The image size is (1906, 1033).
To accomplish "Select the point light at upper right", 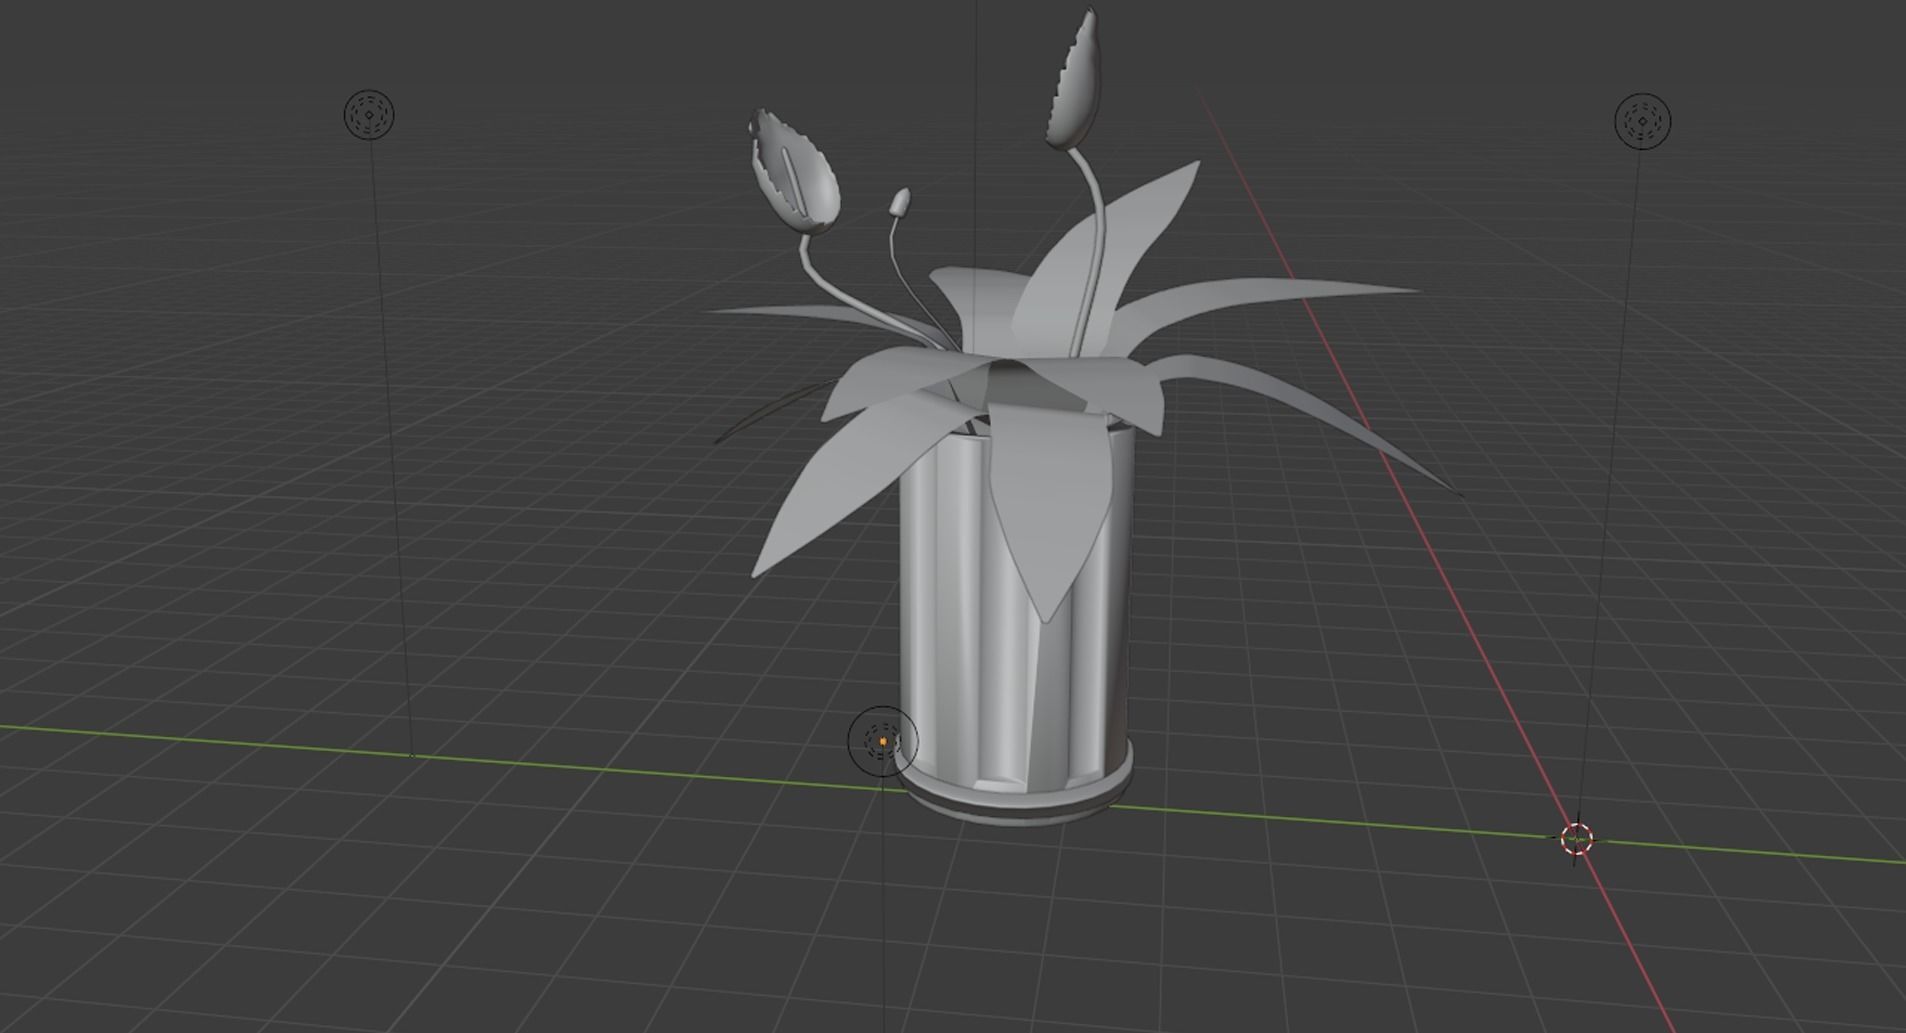I will pyautogui.click(x=1642, y=121).
